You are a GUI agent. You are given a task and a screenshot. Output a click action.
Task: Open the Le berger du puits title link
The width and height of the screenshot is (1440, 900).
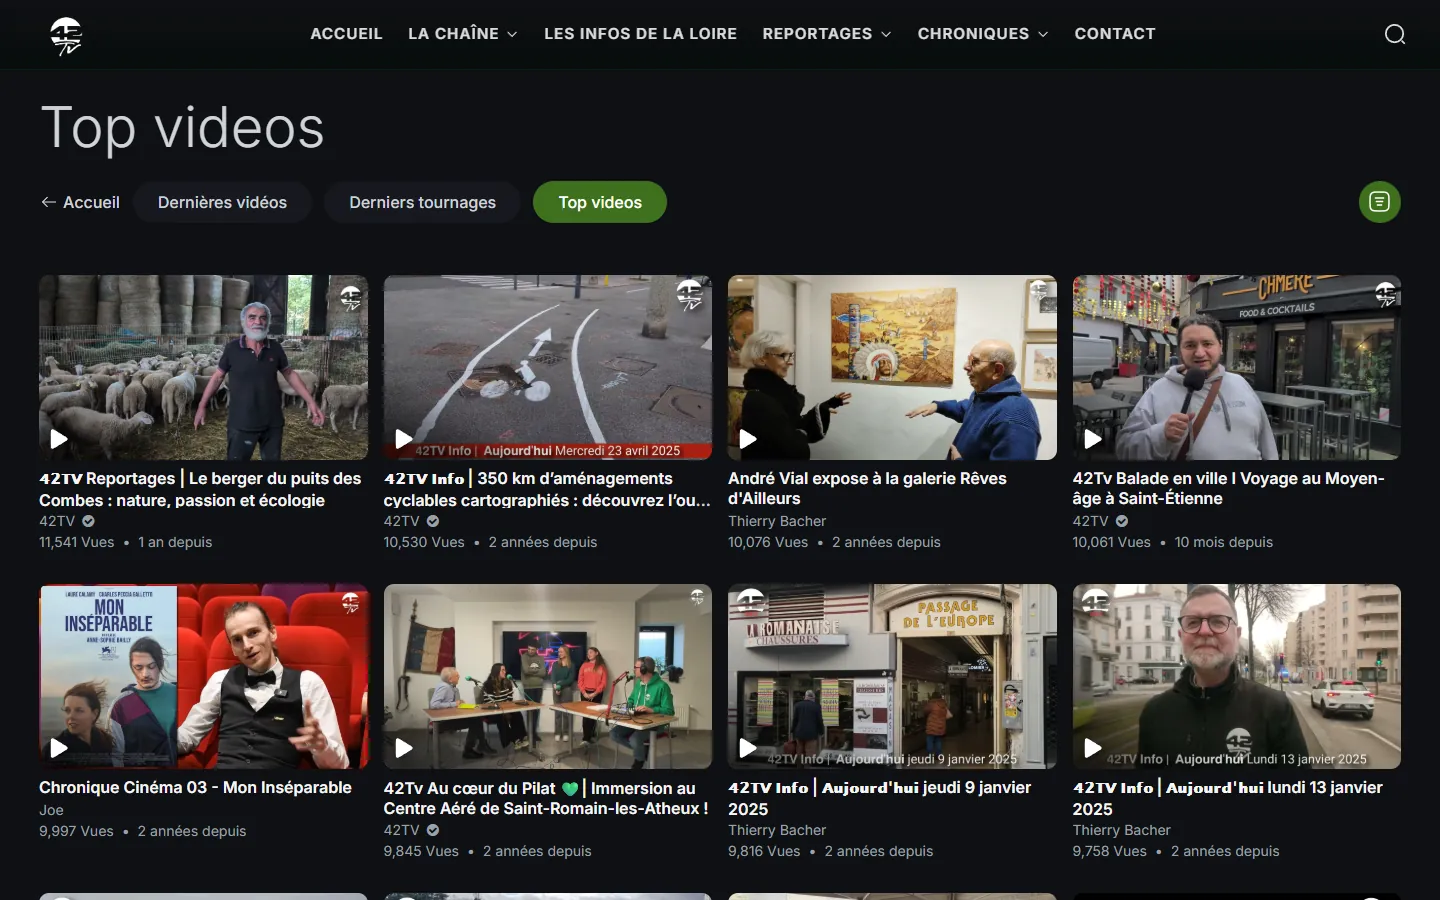tap(200, 489)
